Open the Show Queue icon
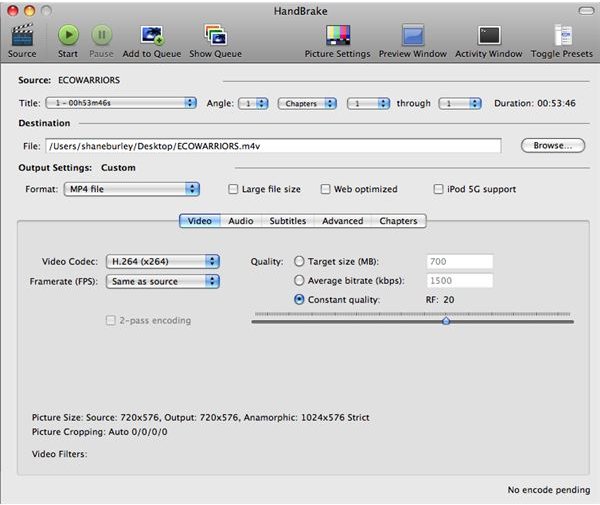The height and width of the screenshot is (505, 600). pyautogui.click(x=215, y=35)
